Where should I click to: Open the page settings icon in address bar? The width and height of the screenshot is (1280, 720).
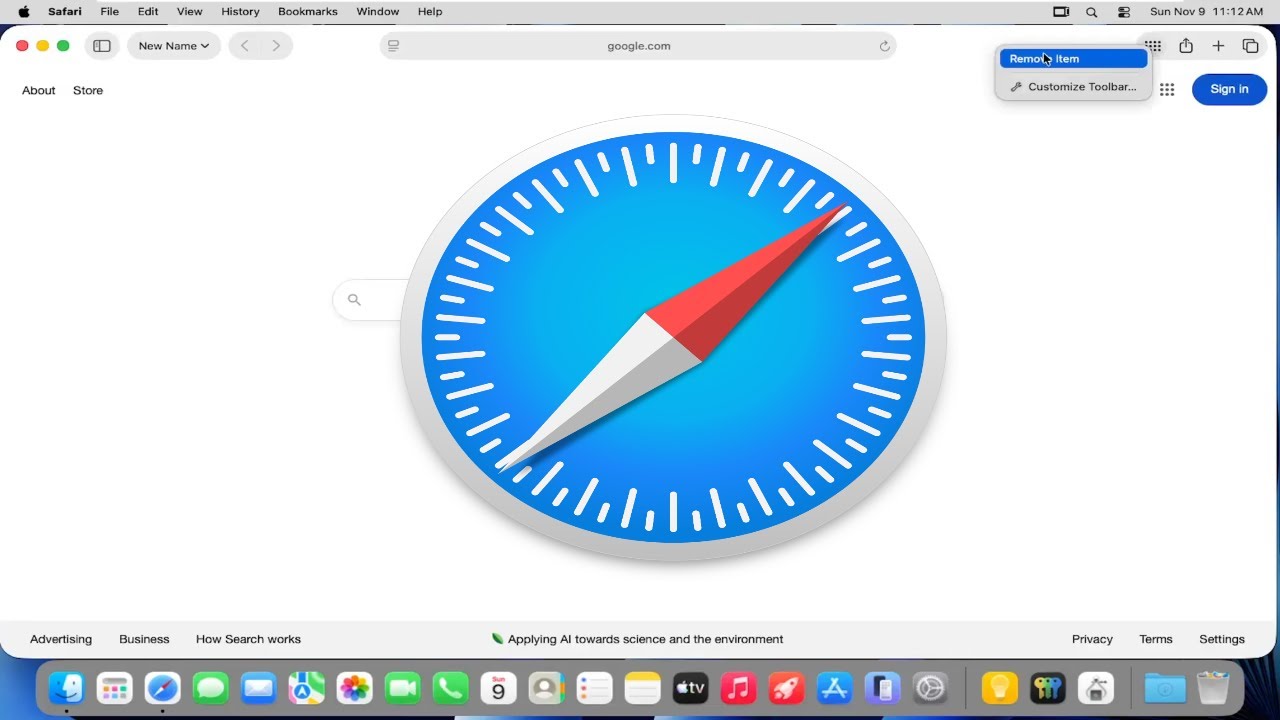[393, 46]
